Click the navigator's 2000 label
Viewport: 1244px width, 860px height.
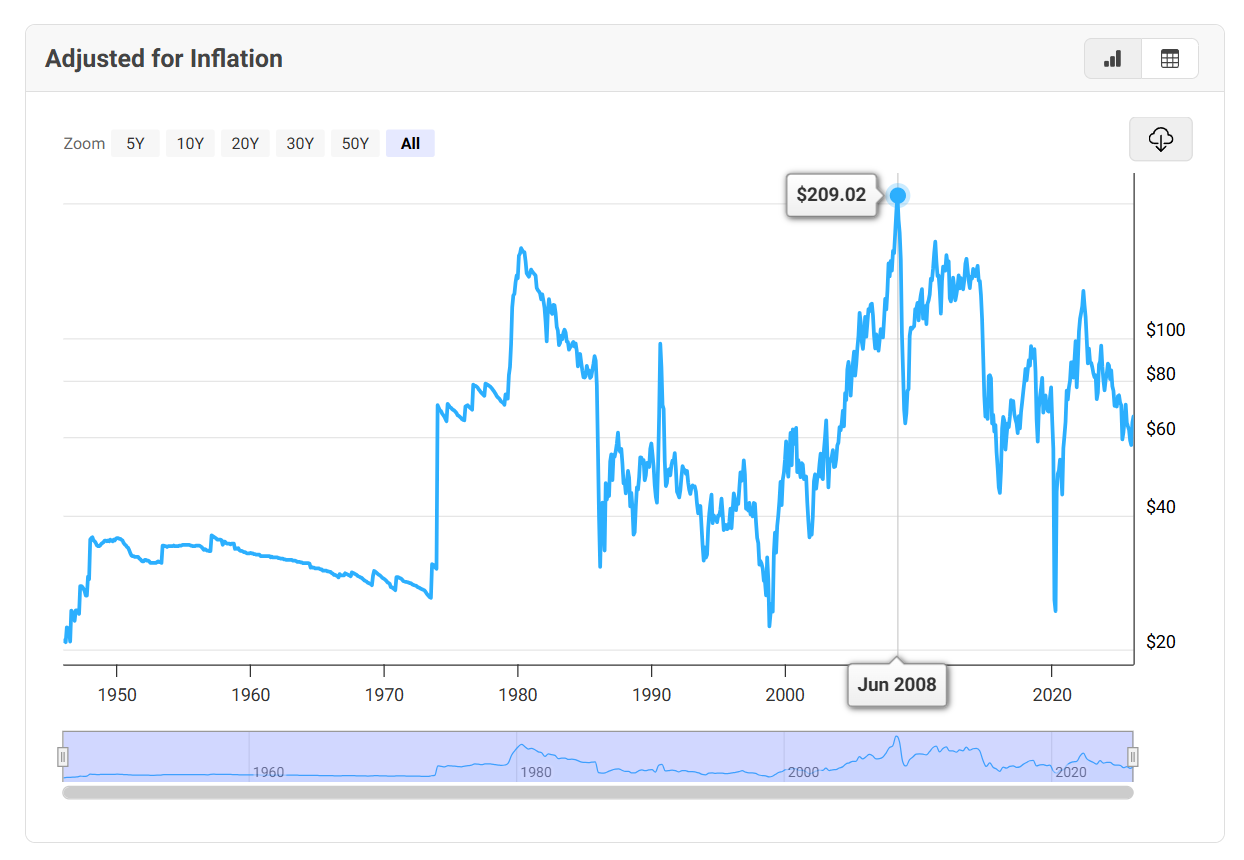[x=803, y=773]
